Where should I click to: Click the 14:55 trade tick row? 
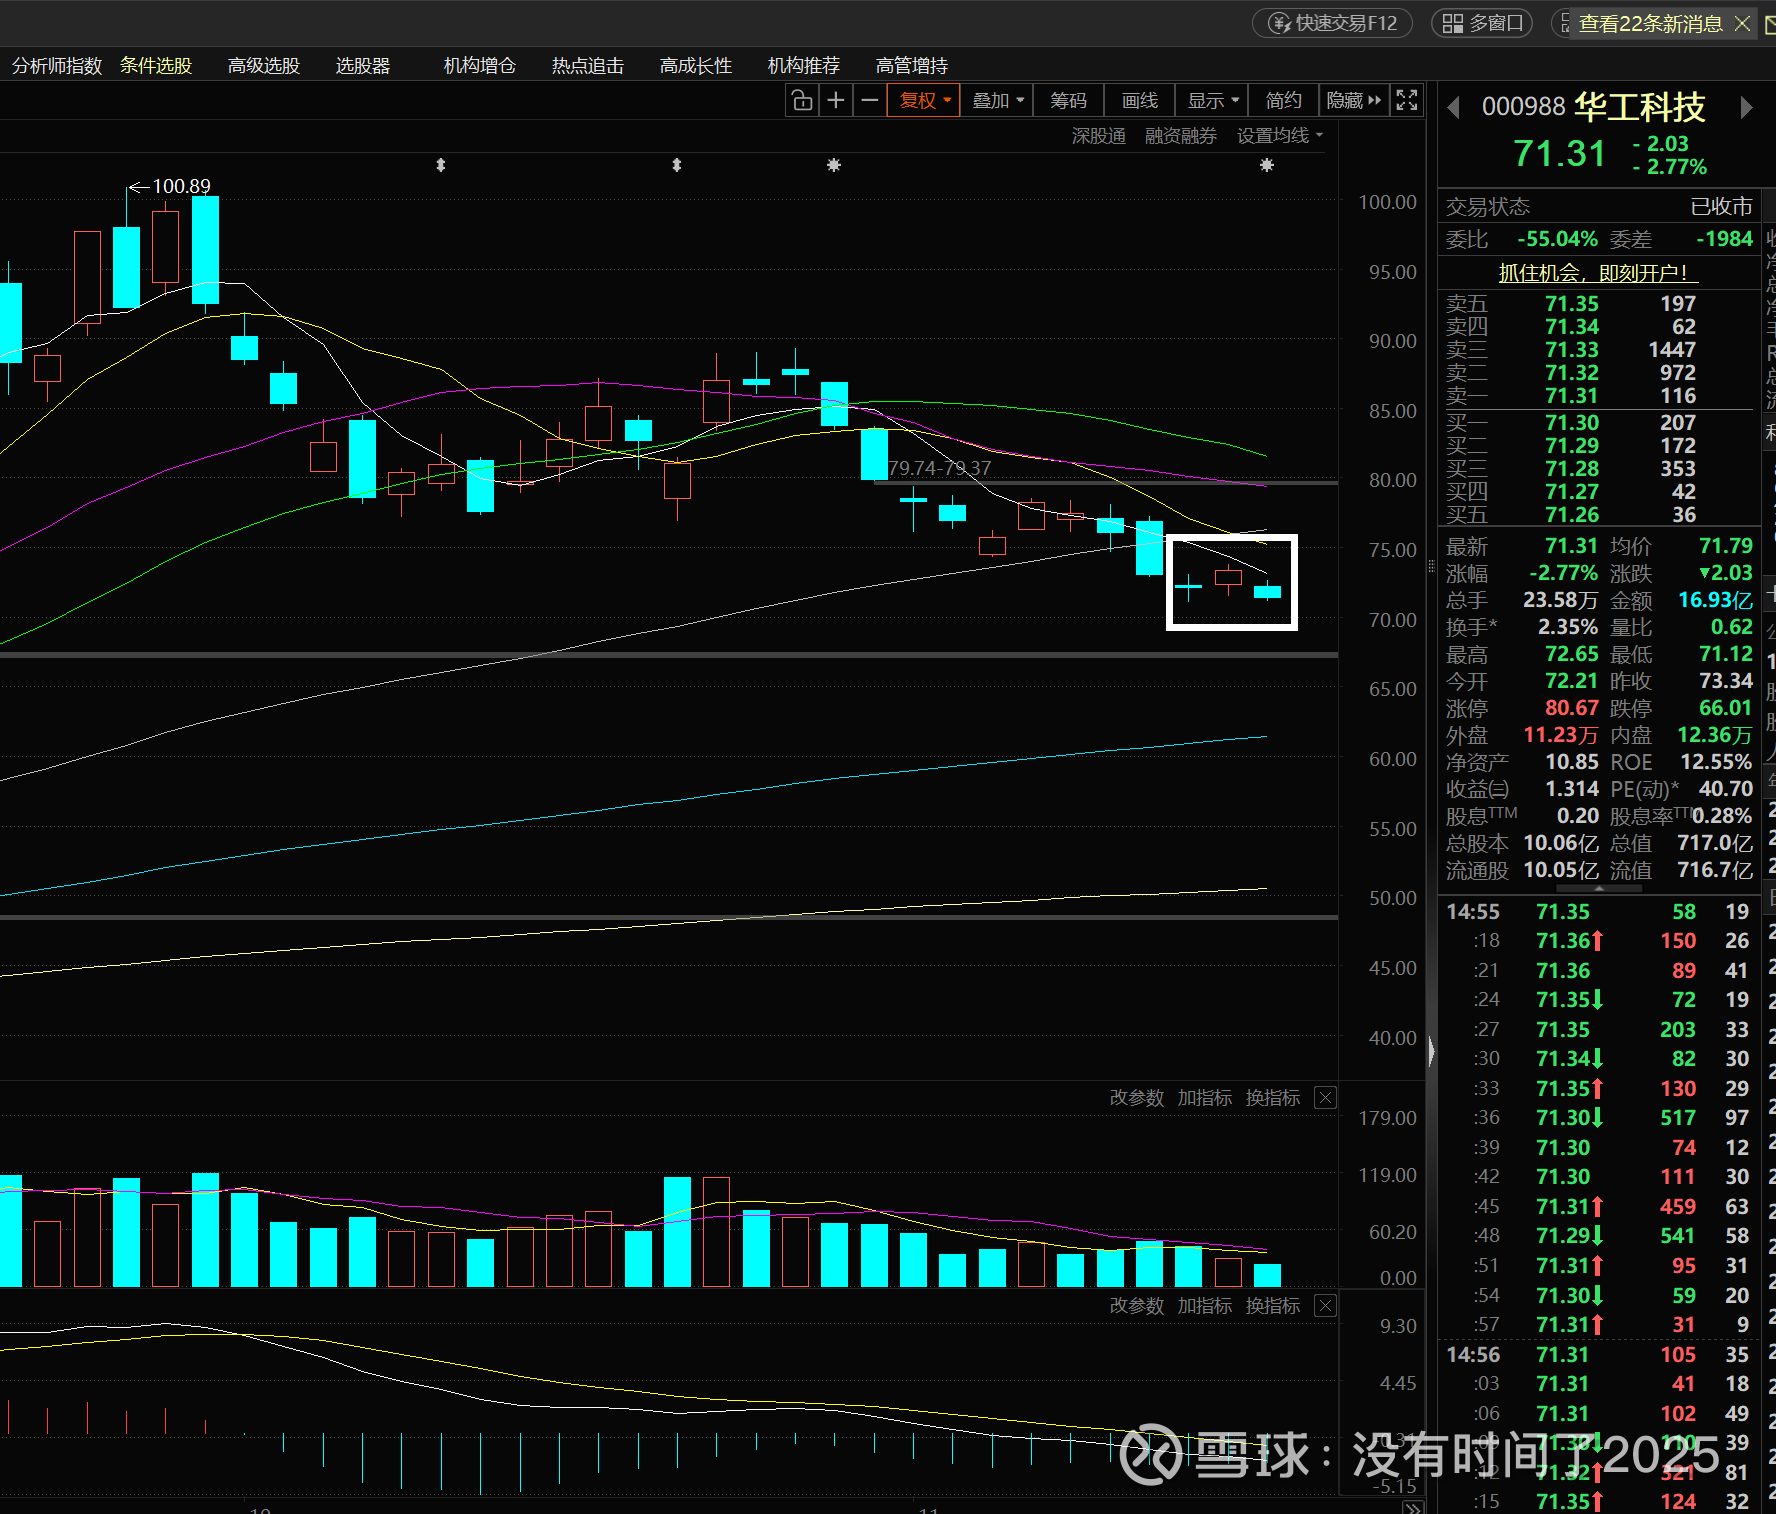[x=1597, y=912]
